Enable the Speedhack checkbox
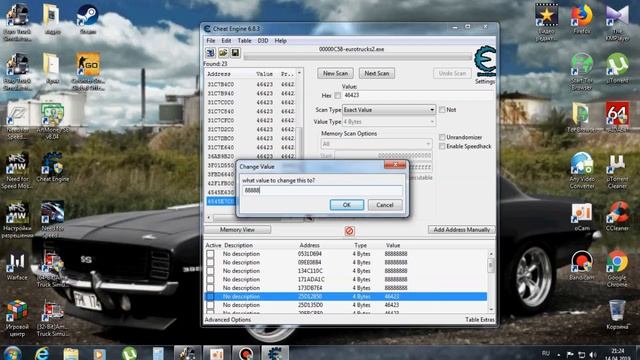Screen dimensions: 640x360 (x=442, y=146)
